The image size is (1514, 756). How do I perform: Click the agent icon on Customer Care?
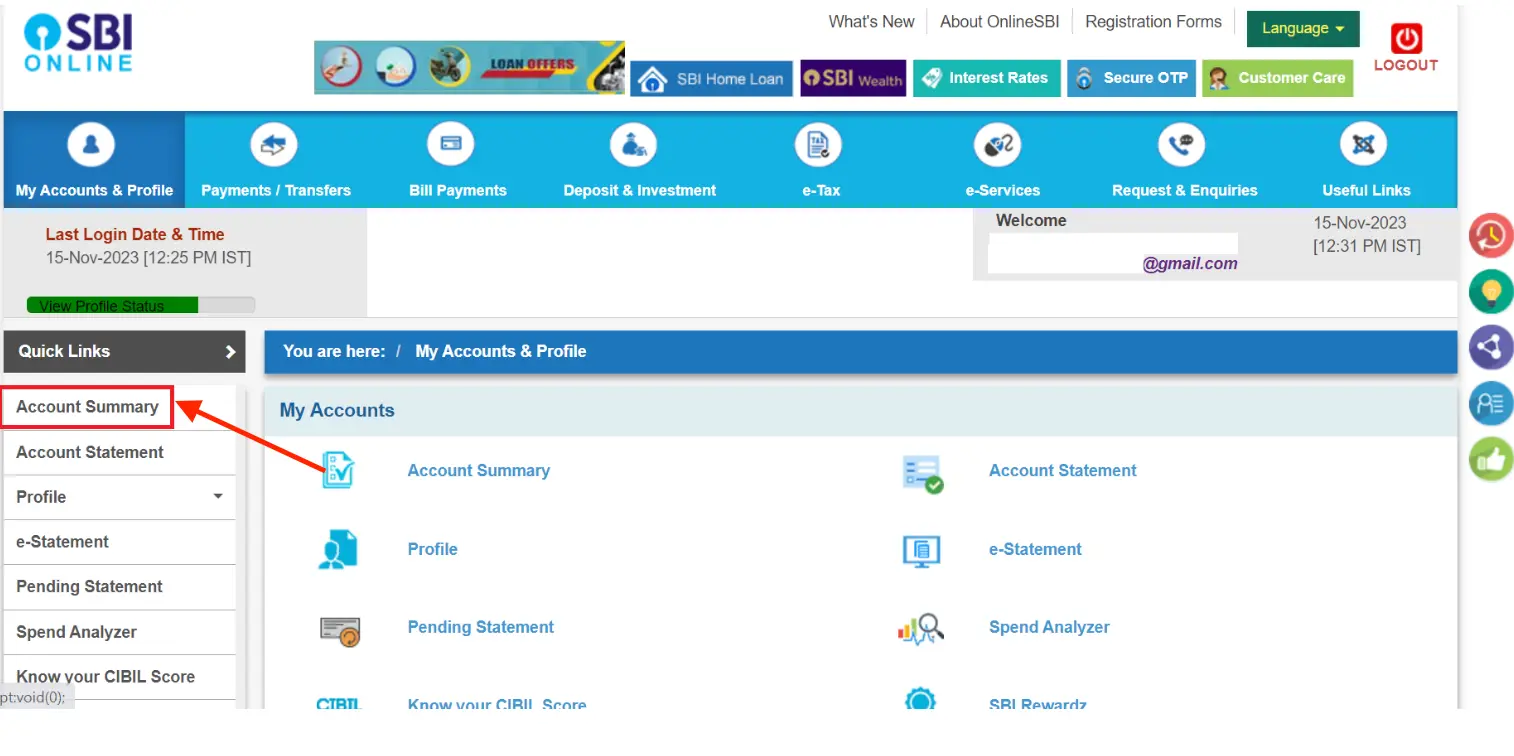(1218, 78)
